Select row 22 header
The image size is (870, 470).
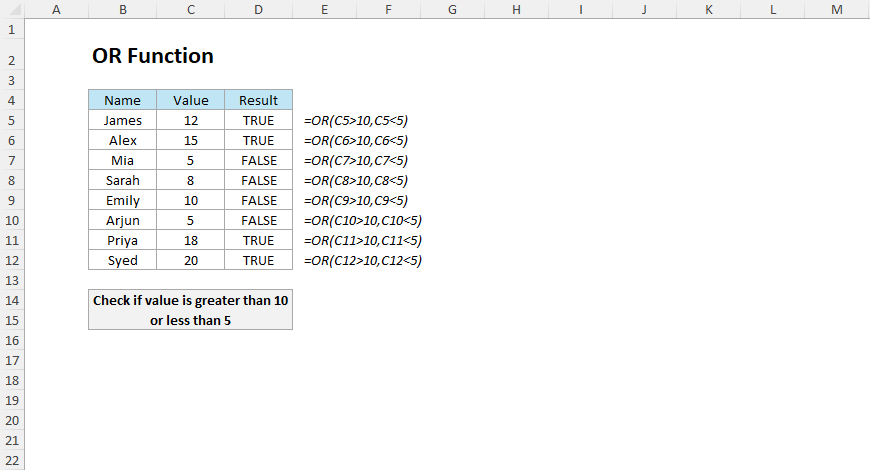click(12, 460)
